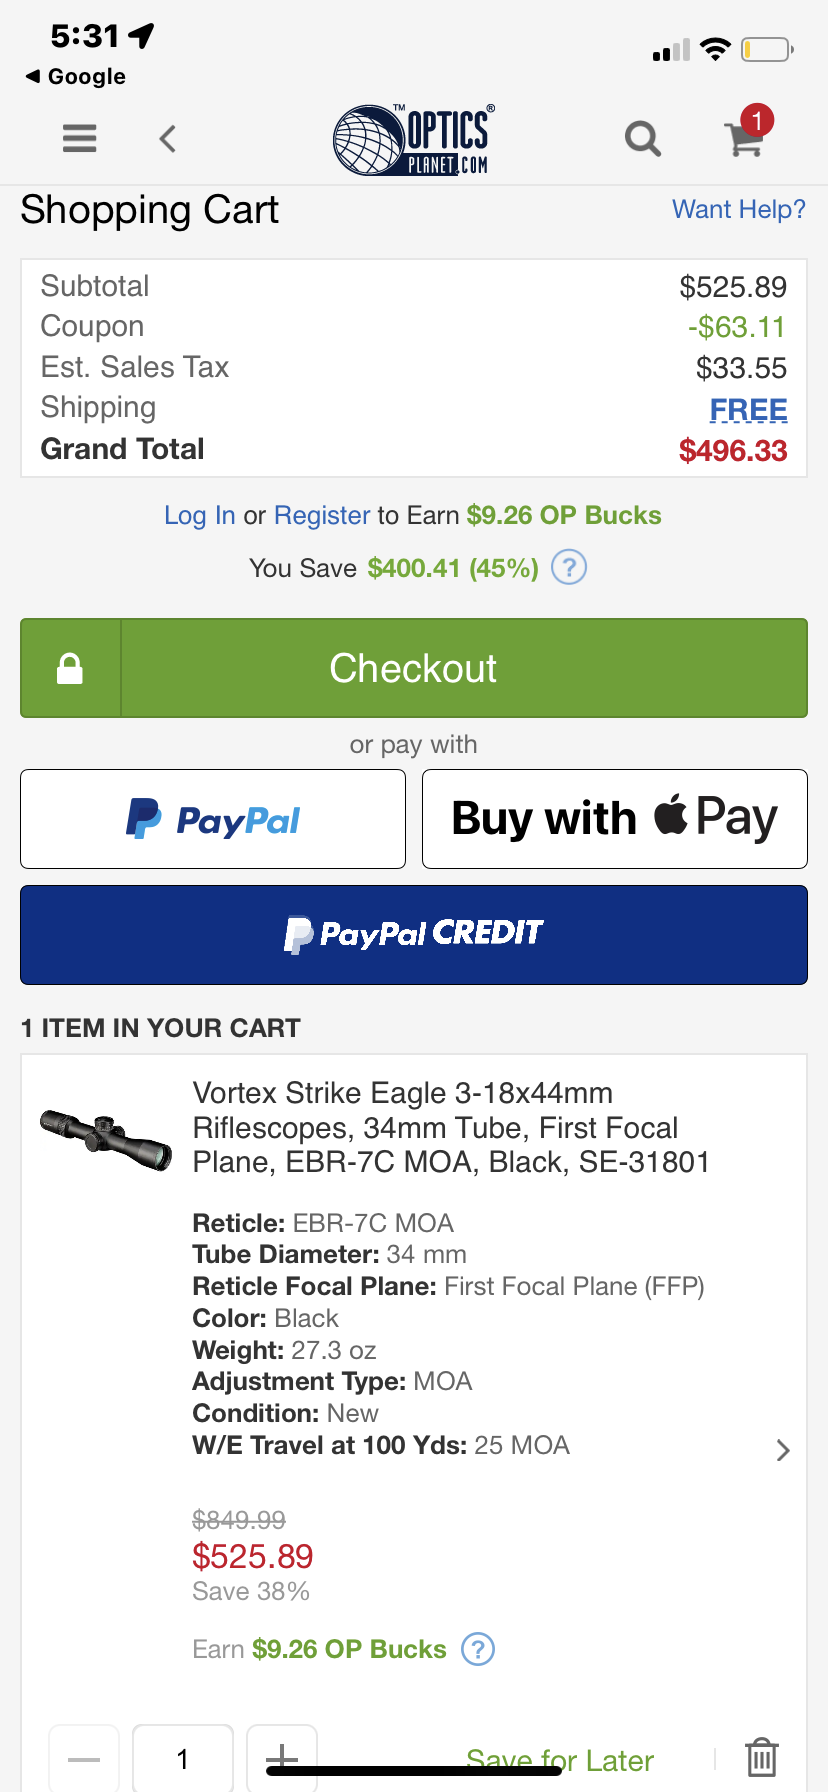This screenshot has width=828, height=1792.
Task: Open the OP Bucks help icon
Action: [x=478, y=1649]
